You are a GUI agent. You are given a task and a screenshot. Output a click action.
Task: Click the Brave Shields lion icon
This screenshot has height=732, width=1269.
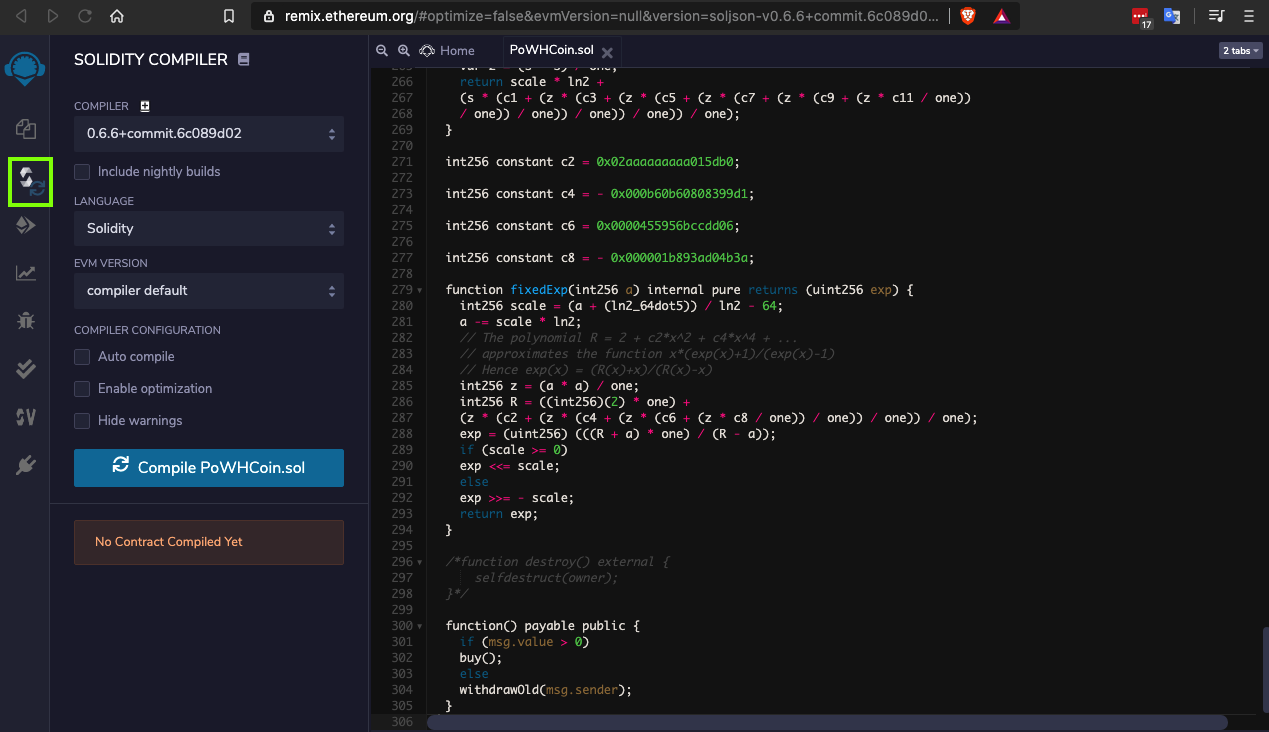tap(967, 16)
